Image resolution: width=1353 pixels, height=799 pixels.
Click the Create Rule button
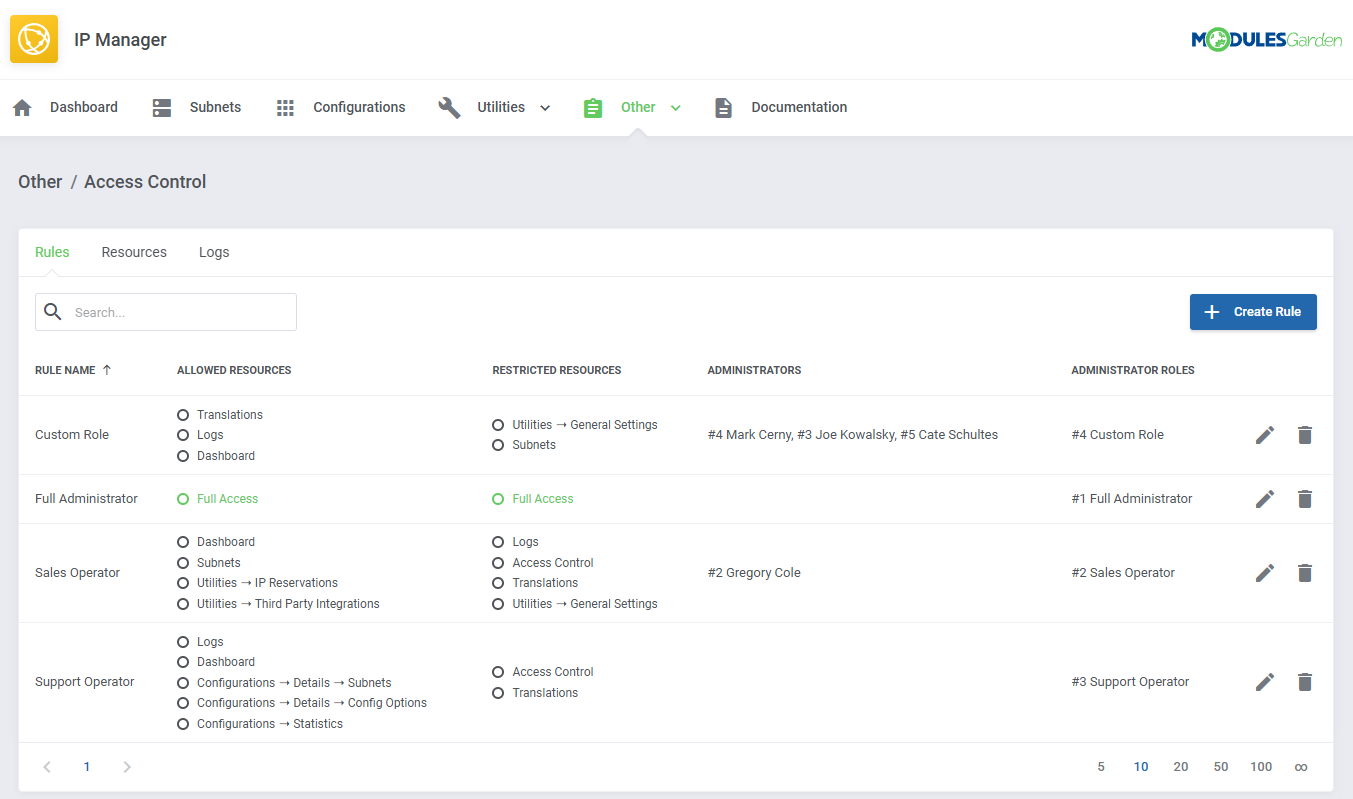tap(1253, 312)
